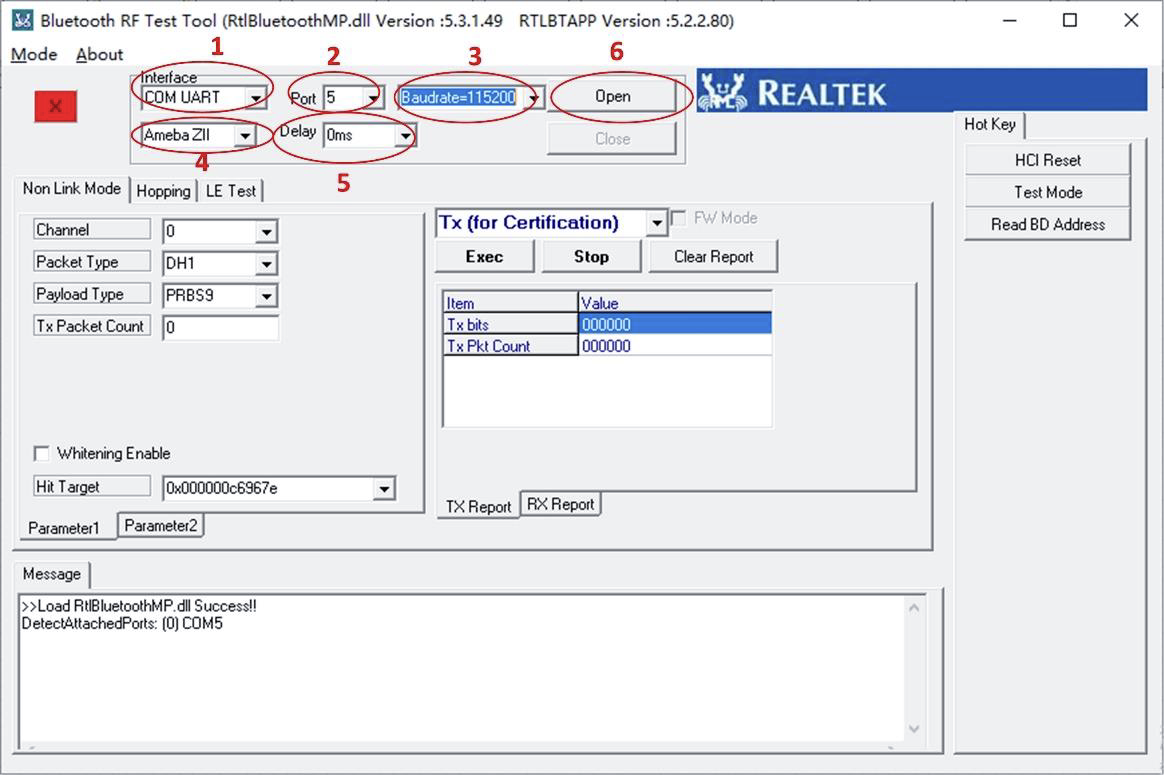The height and width of the screenshot is (775, 1164).
Task: Click the Read BD Address button
Action: click(1047, 224)
